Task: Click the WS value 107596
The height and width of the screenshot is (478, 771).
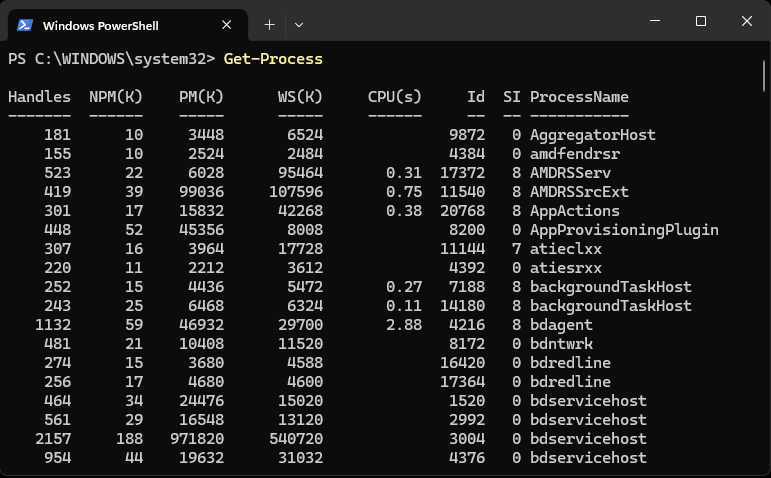Action: pyautogui.click(x=296, y=192)
